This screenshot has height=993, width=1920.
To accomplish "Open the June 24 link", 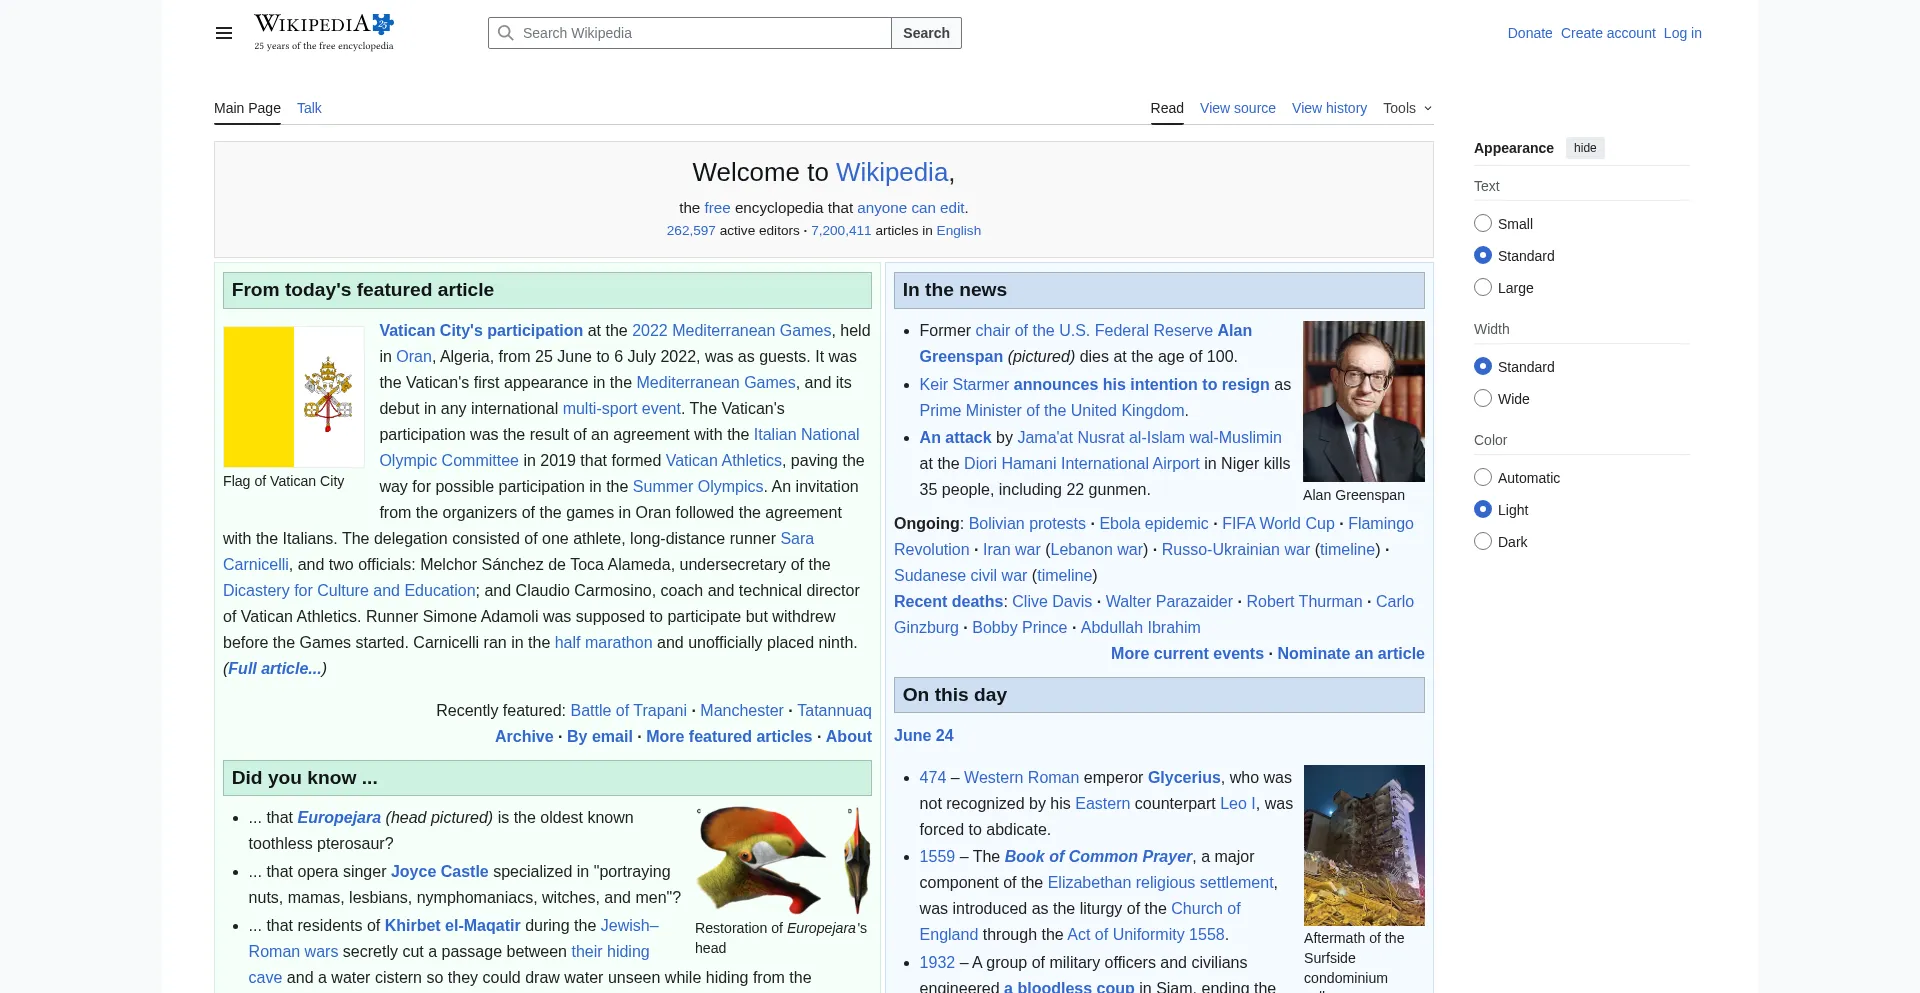I will tap(924, 735).
